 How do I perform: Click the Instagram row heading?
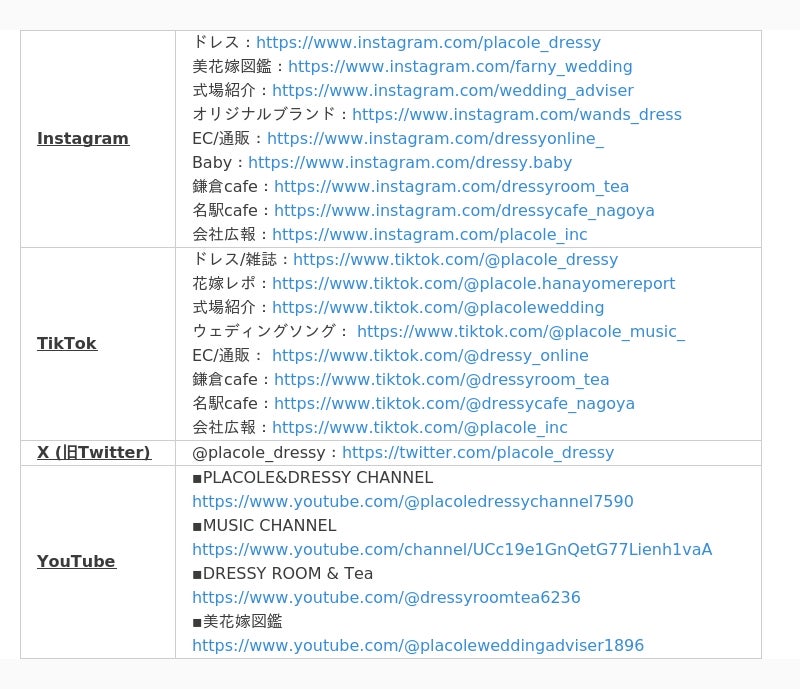(x=83, y=139)
